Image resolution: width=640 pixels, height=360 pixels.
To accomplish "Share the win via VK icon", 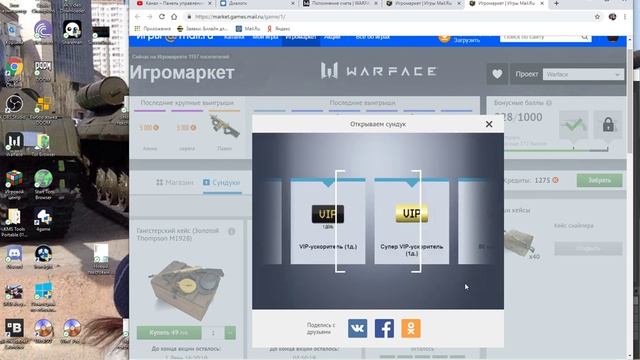I will [358, 329].
